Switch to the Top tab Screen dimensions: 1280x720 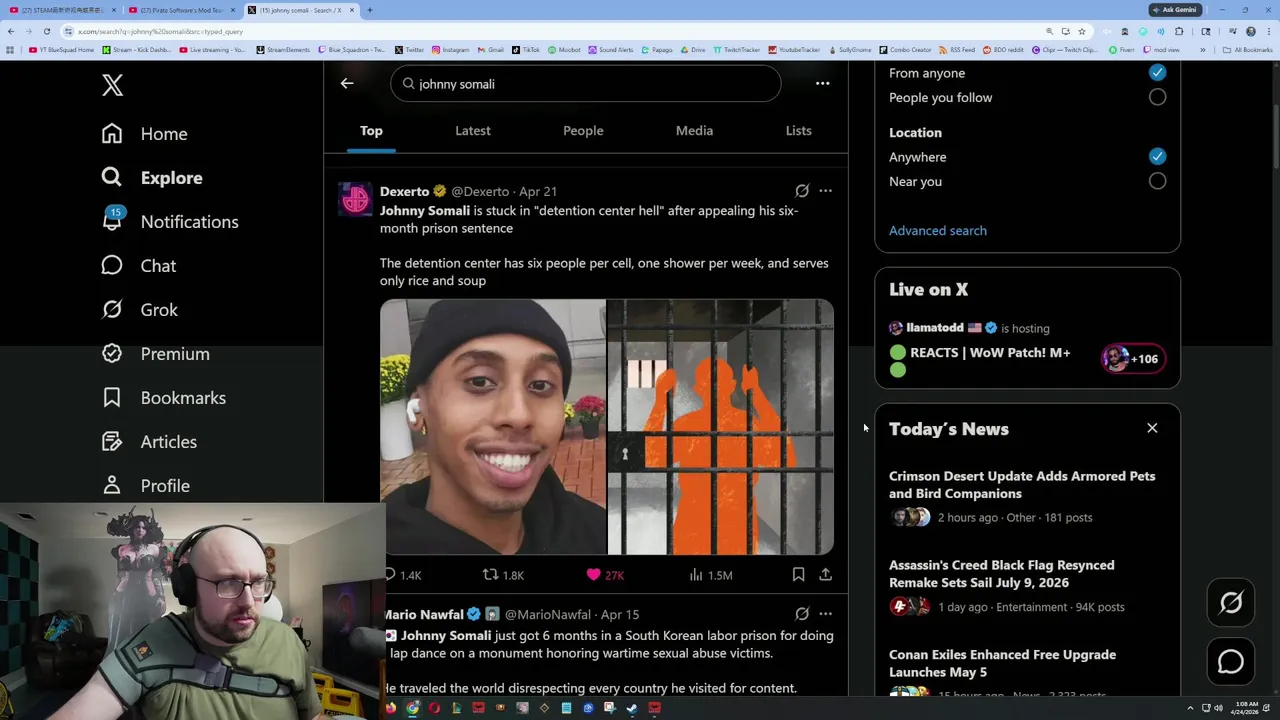[371, 131]
